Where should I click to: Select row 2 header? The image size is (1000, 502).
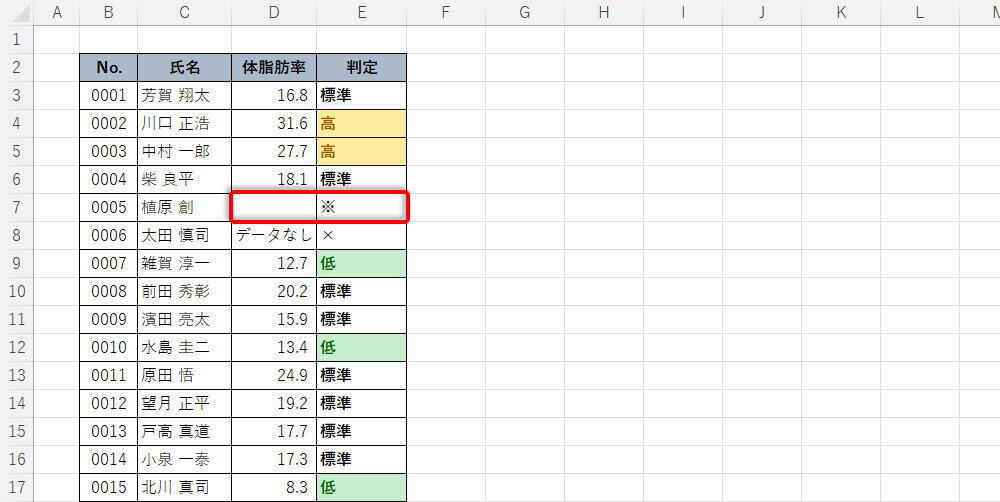click(x=17, y=68)
